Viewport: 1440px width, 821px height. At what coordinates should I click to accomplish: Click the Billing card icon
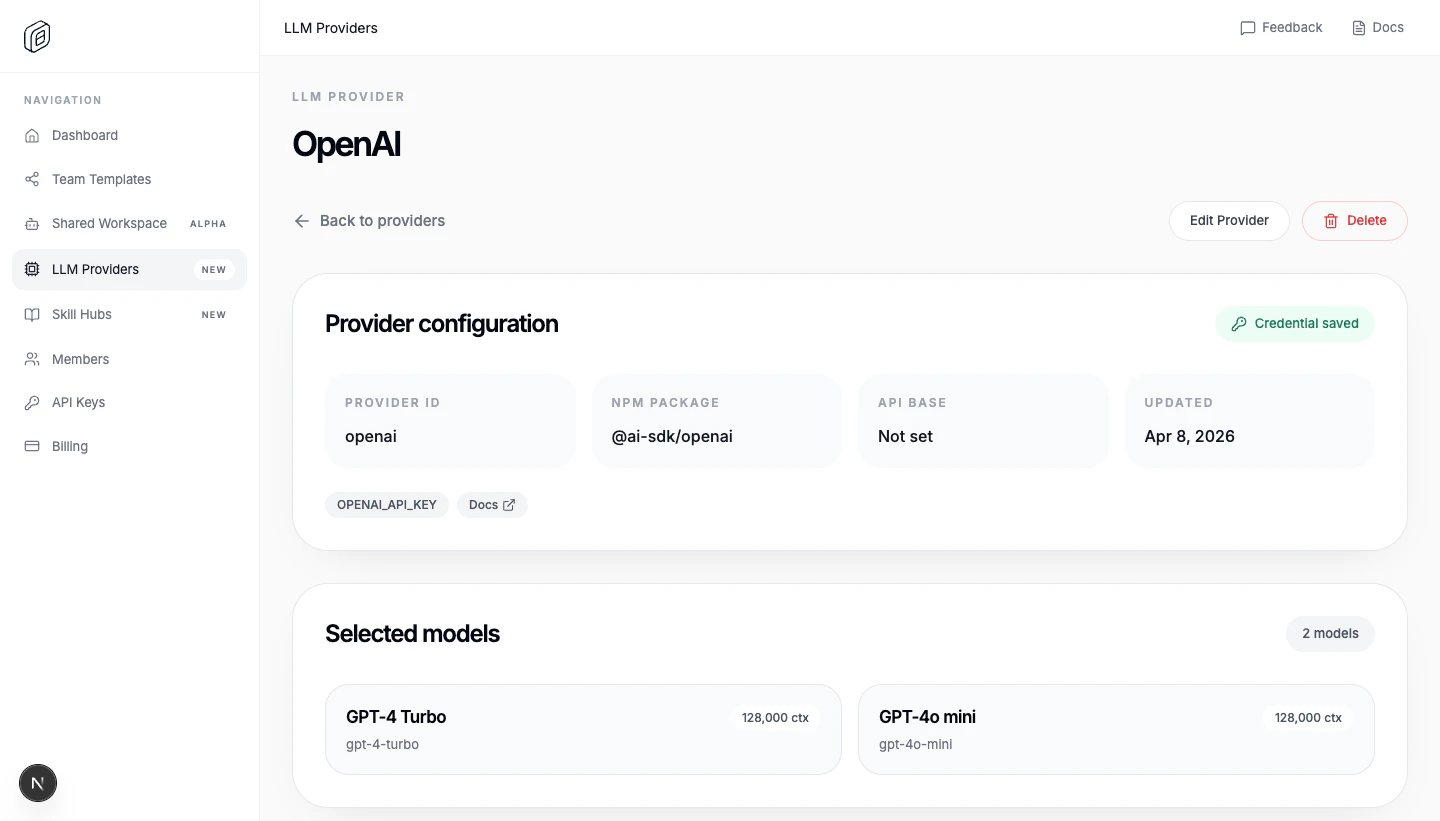pyautogui.click(x=32, y=446)
